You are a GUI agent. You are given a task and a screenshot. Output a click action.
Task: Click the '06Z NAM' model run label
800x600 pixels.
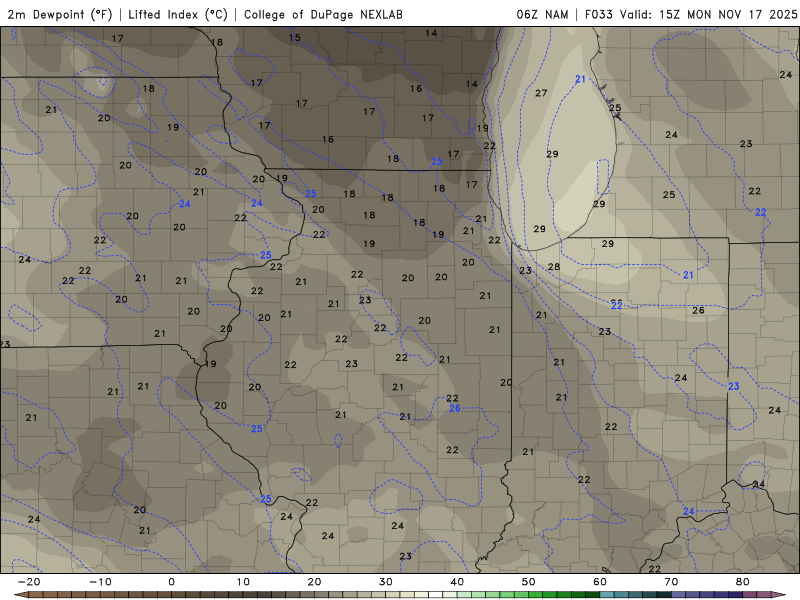tap(542, 14)
